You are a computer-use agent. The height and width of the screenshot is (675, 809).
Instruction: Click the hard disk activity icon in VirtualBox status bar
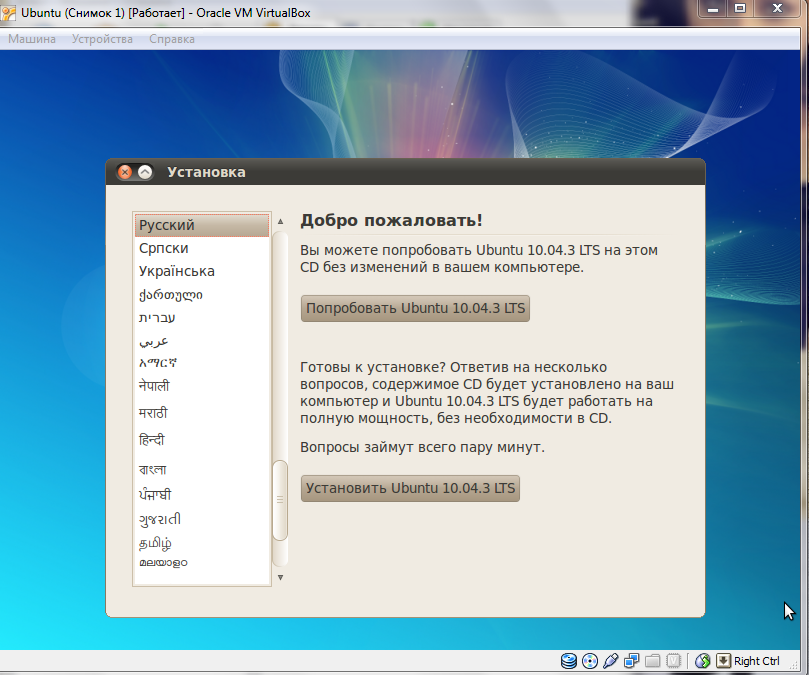(569, 661)
